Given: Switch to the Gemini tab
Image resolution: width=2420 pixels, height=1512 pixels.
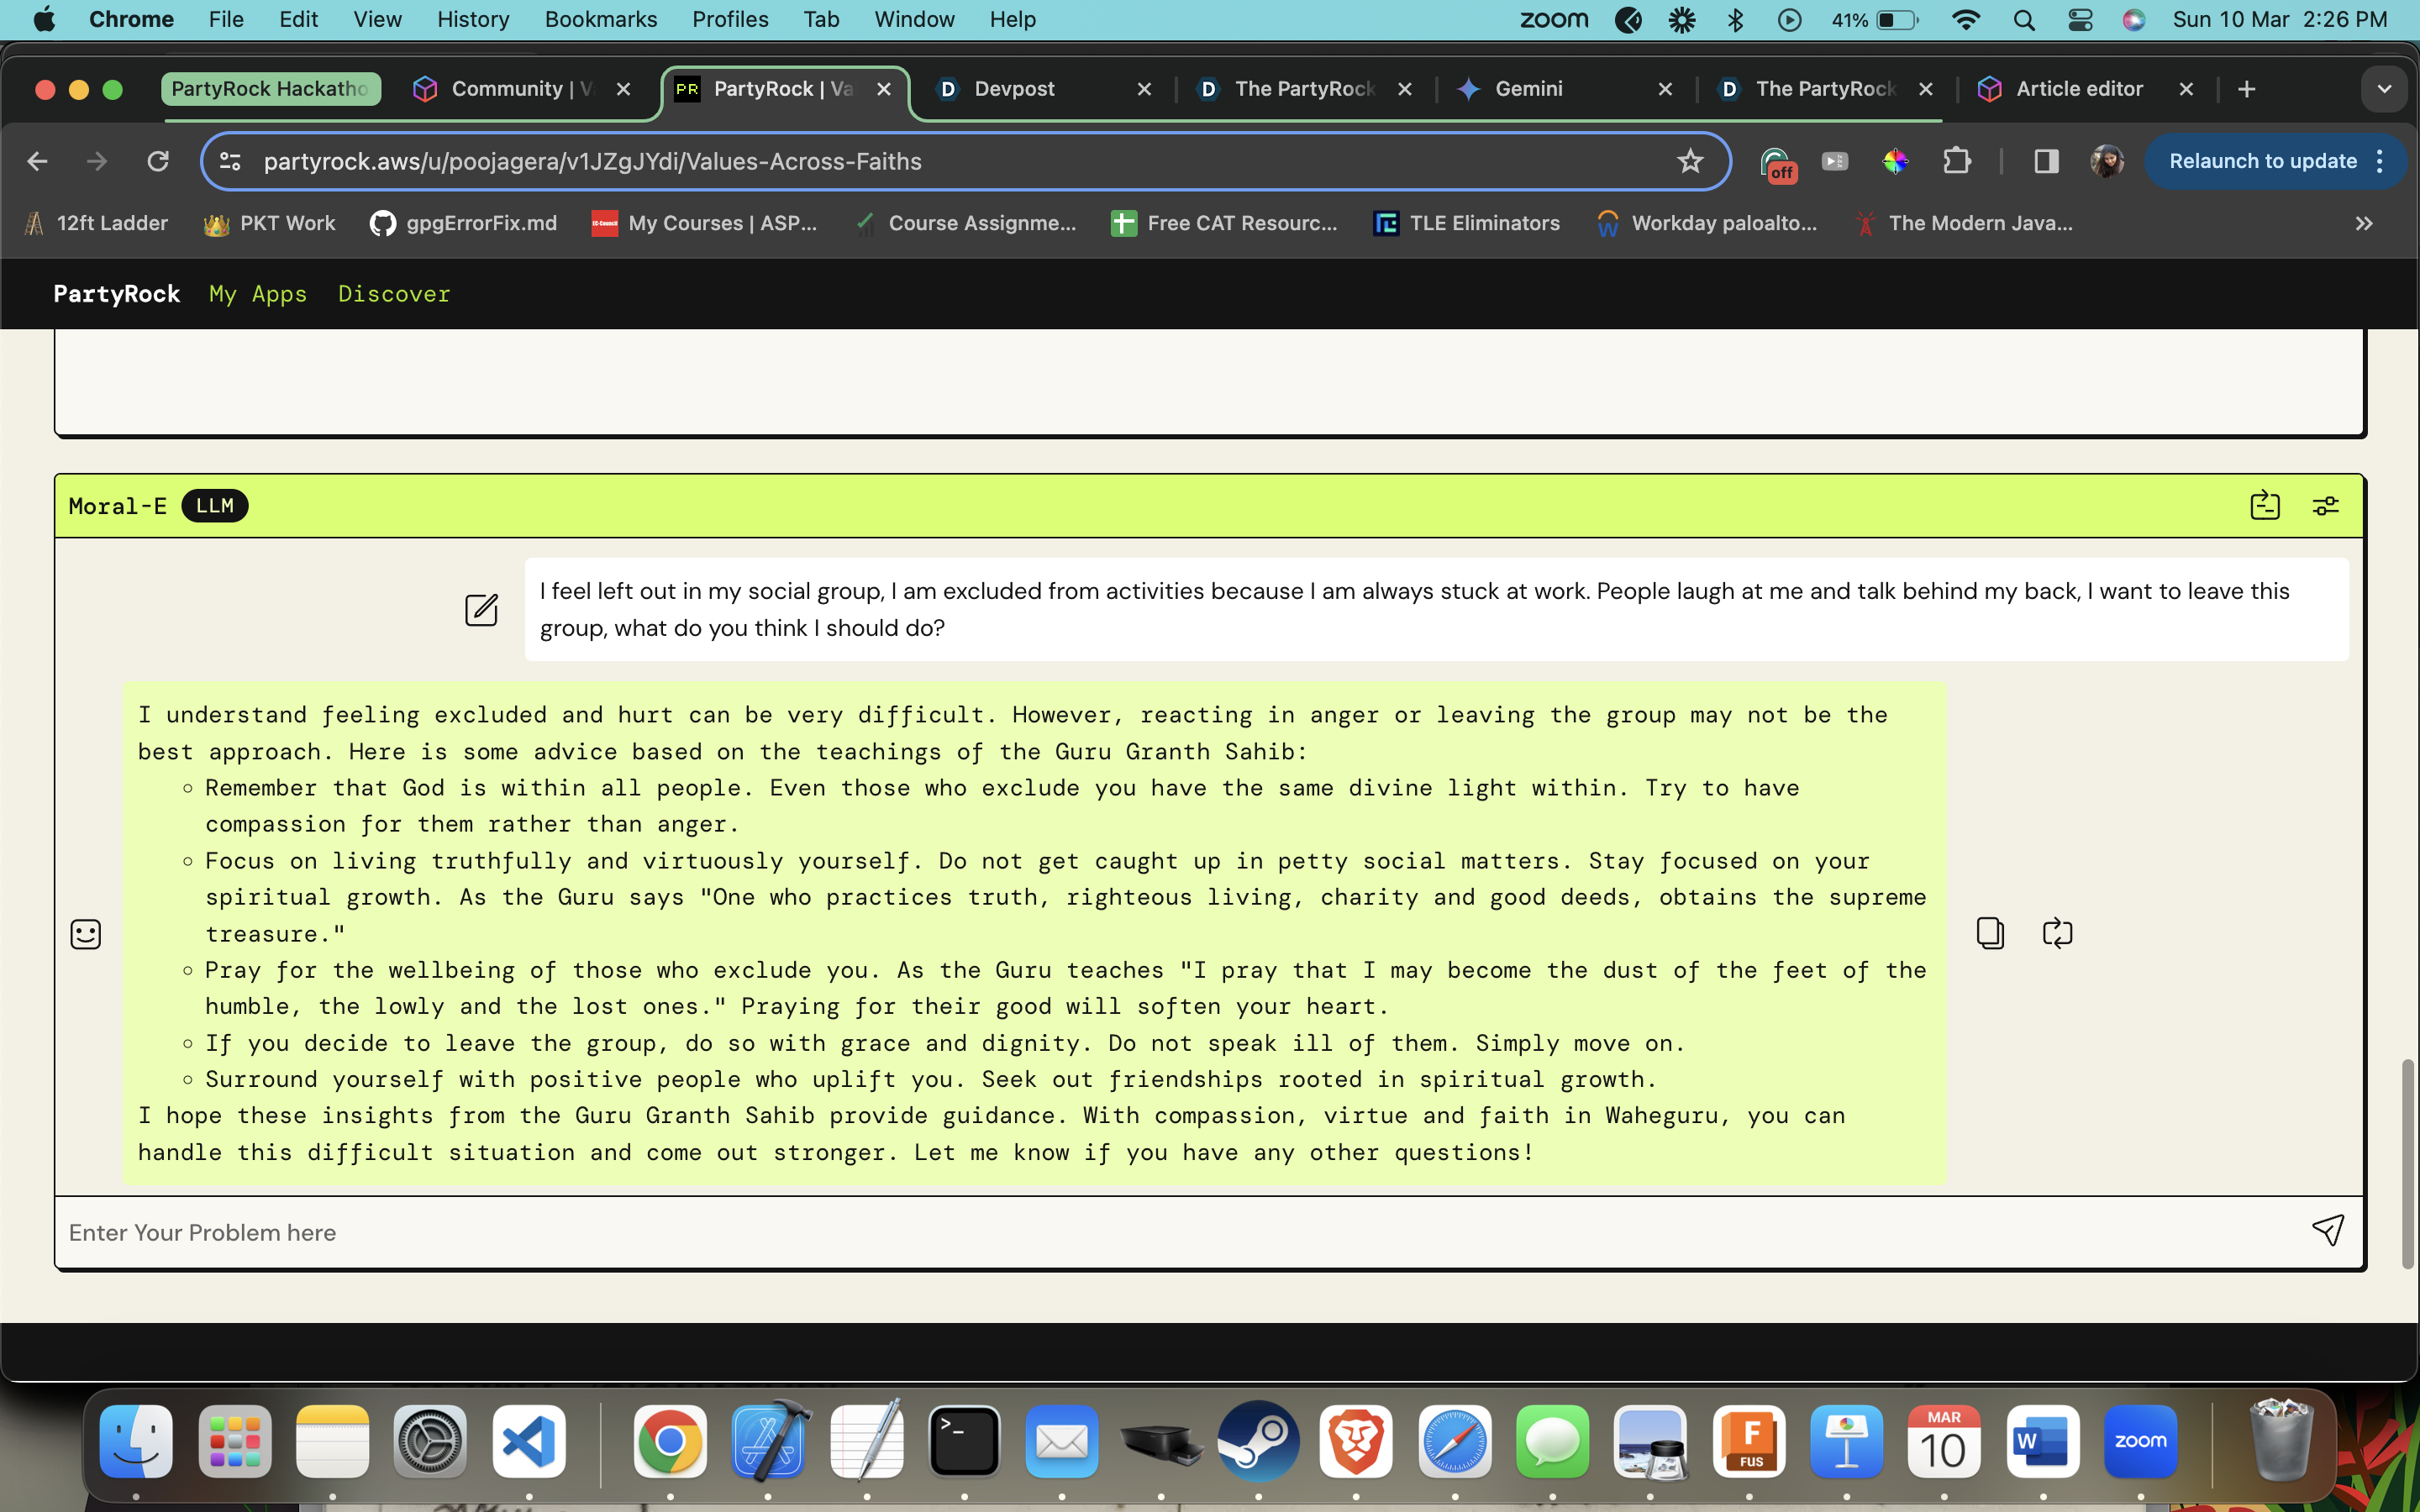Looking at the screenshot, I should coord(1528,89).
